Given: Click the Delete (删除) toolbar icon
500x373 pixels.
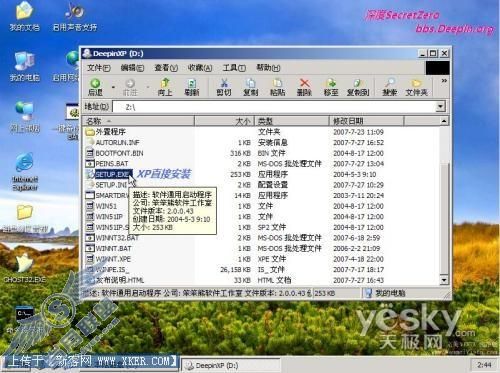Looking at the screenshot, I should [x=304, y=87].
